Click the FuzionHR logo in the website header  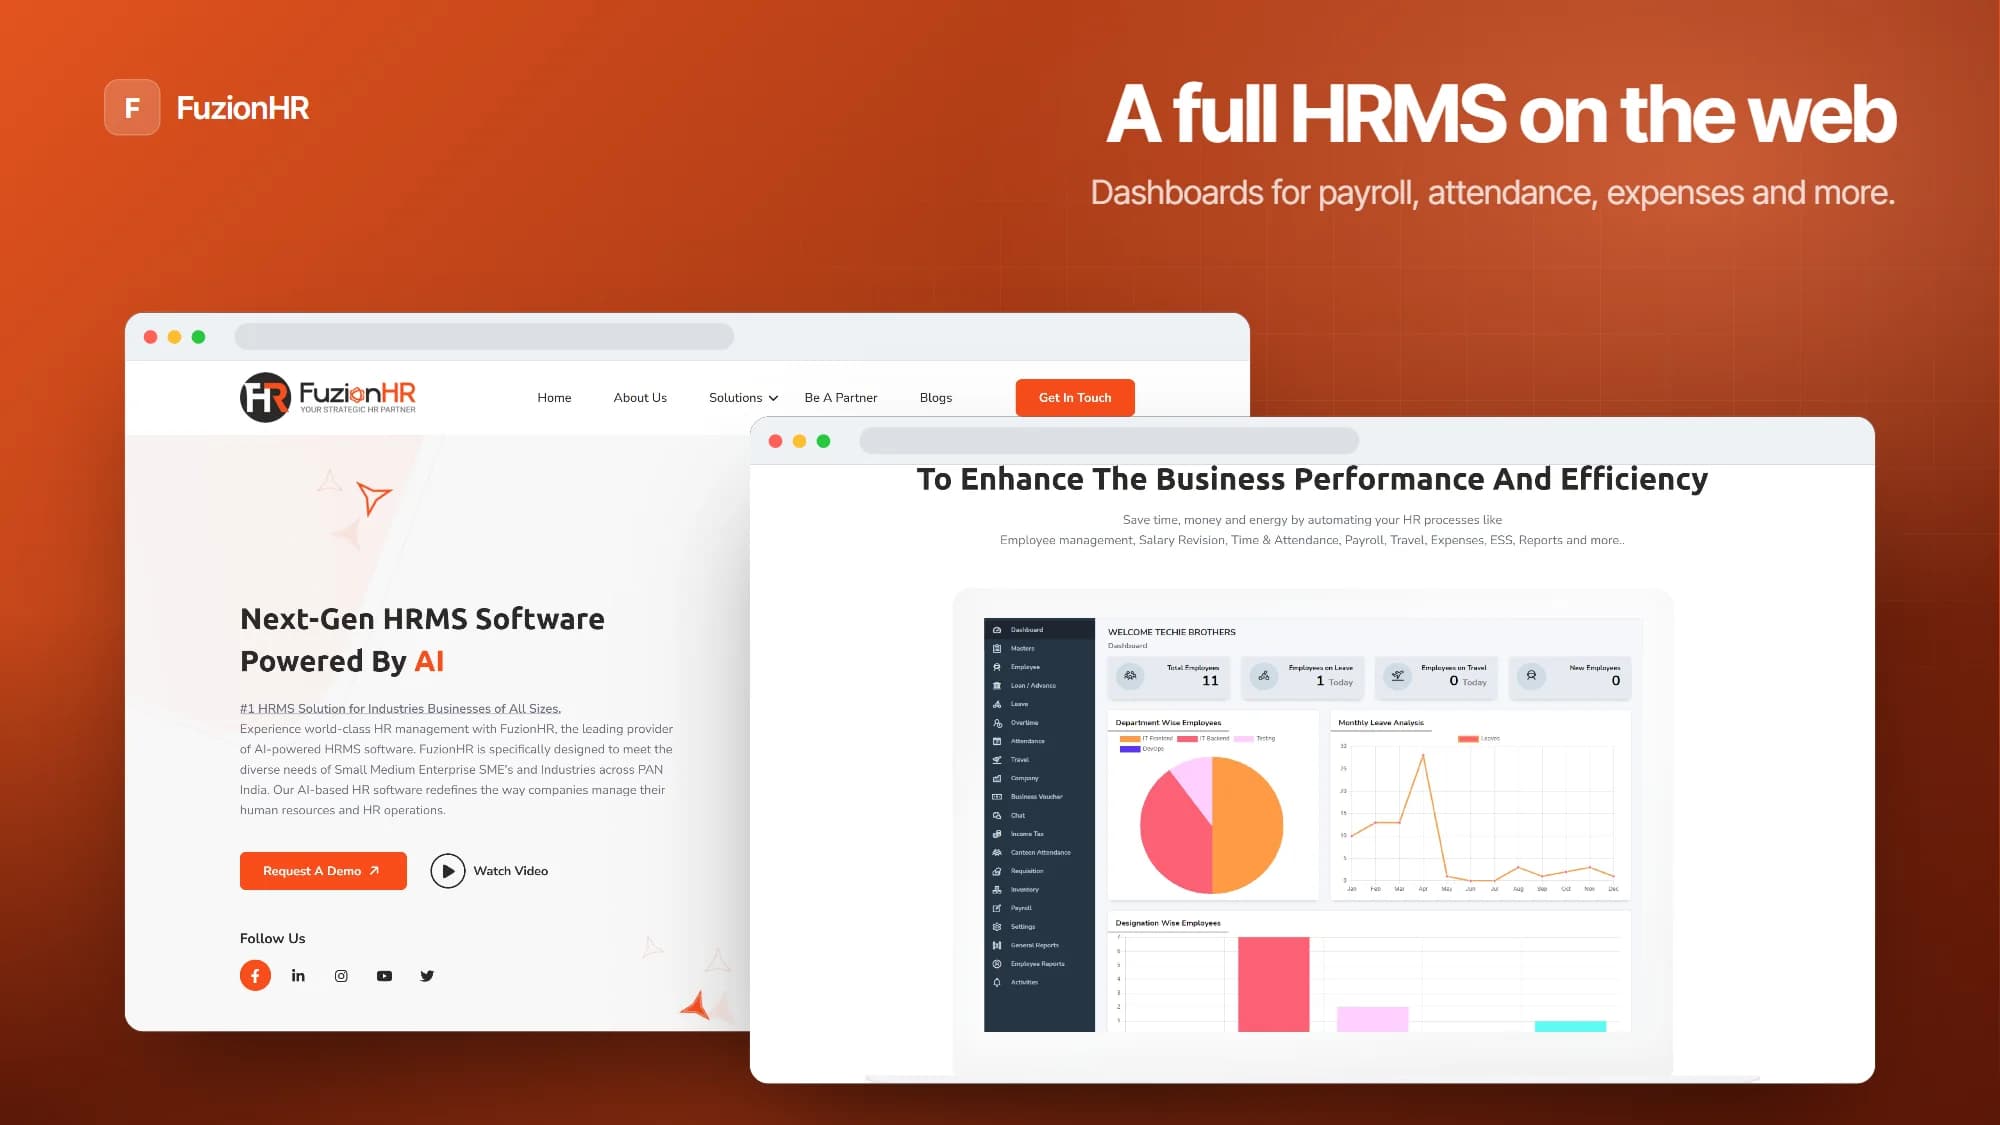[x=328, y=397]
